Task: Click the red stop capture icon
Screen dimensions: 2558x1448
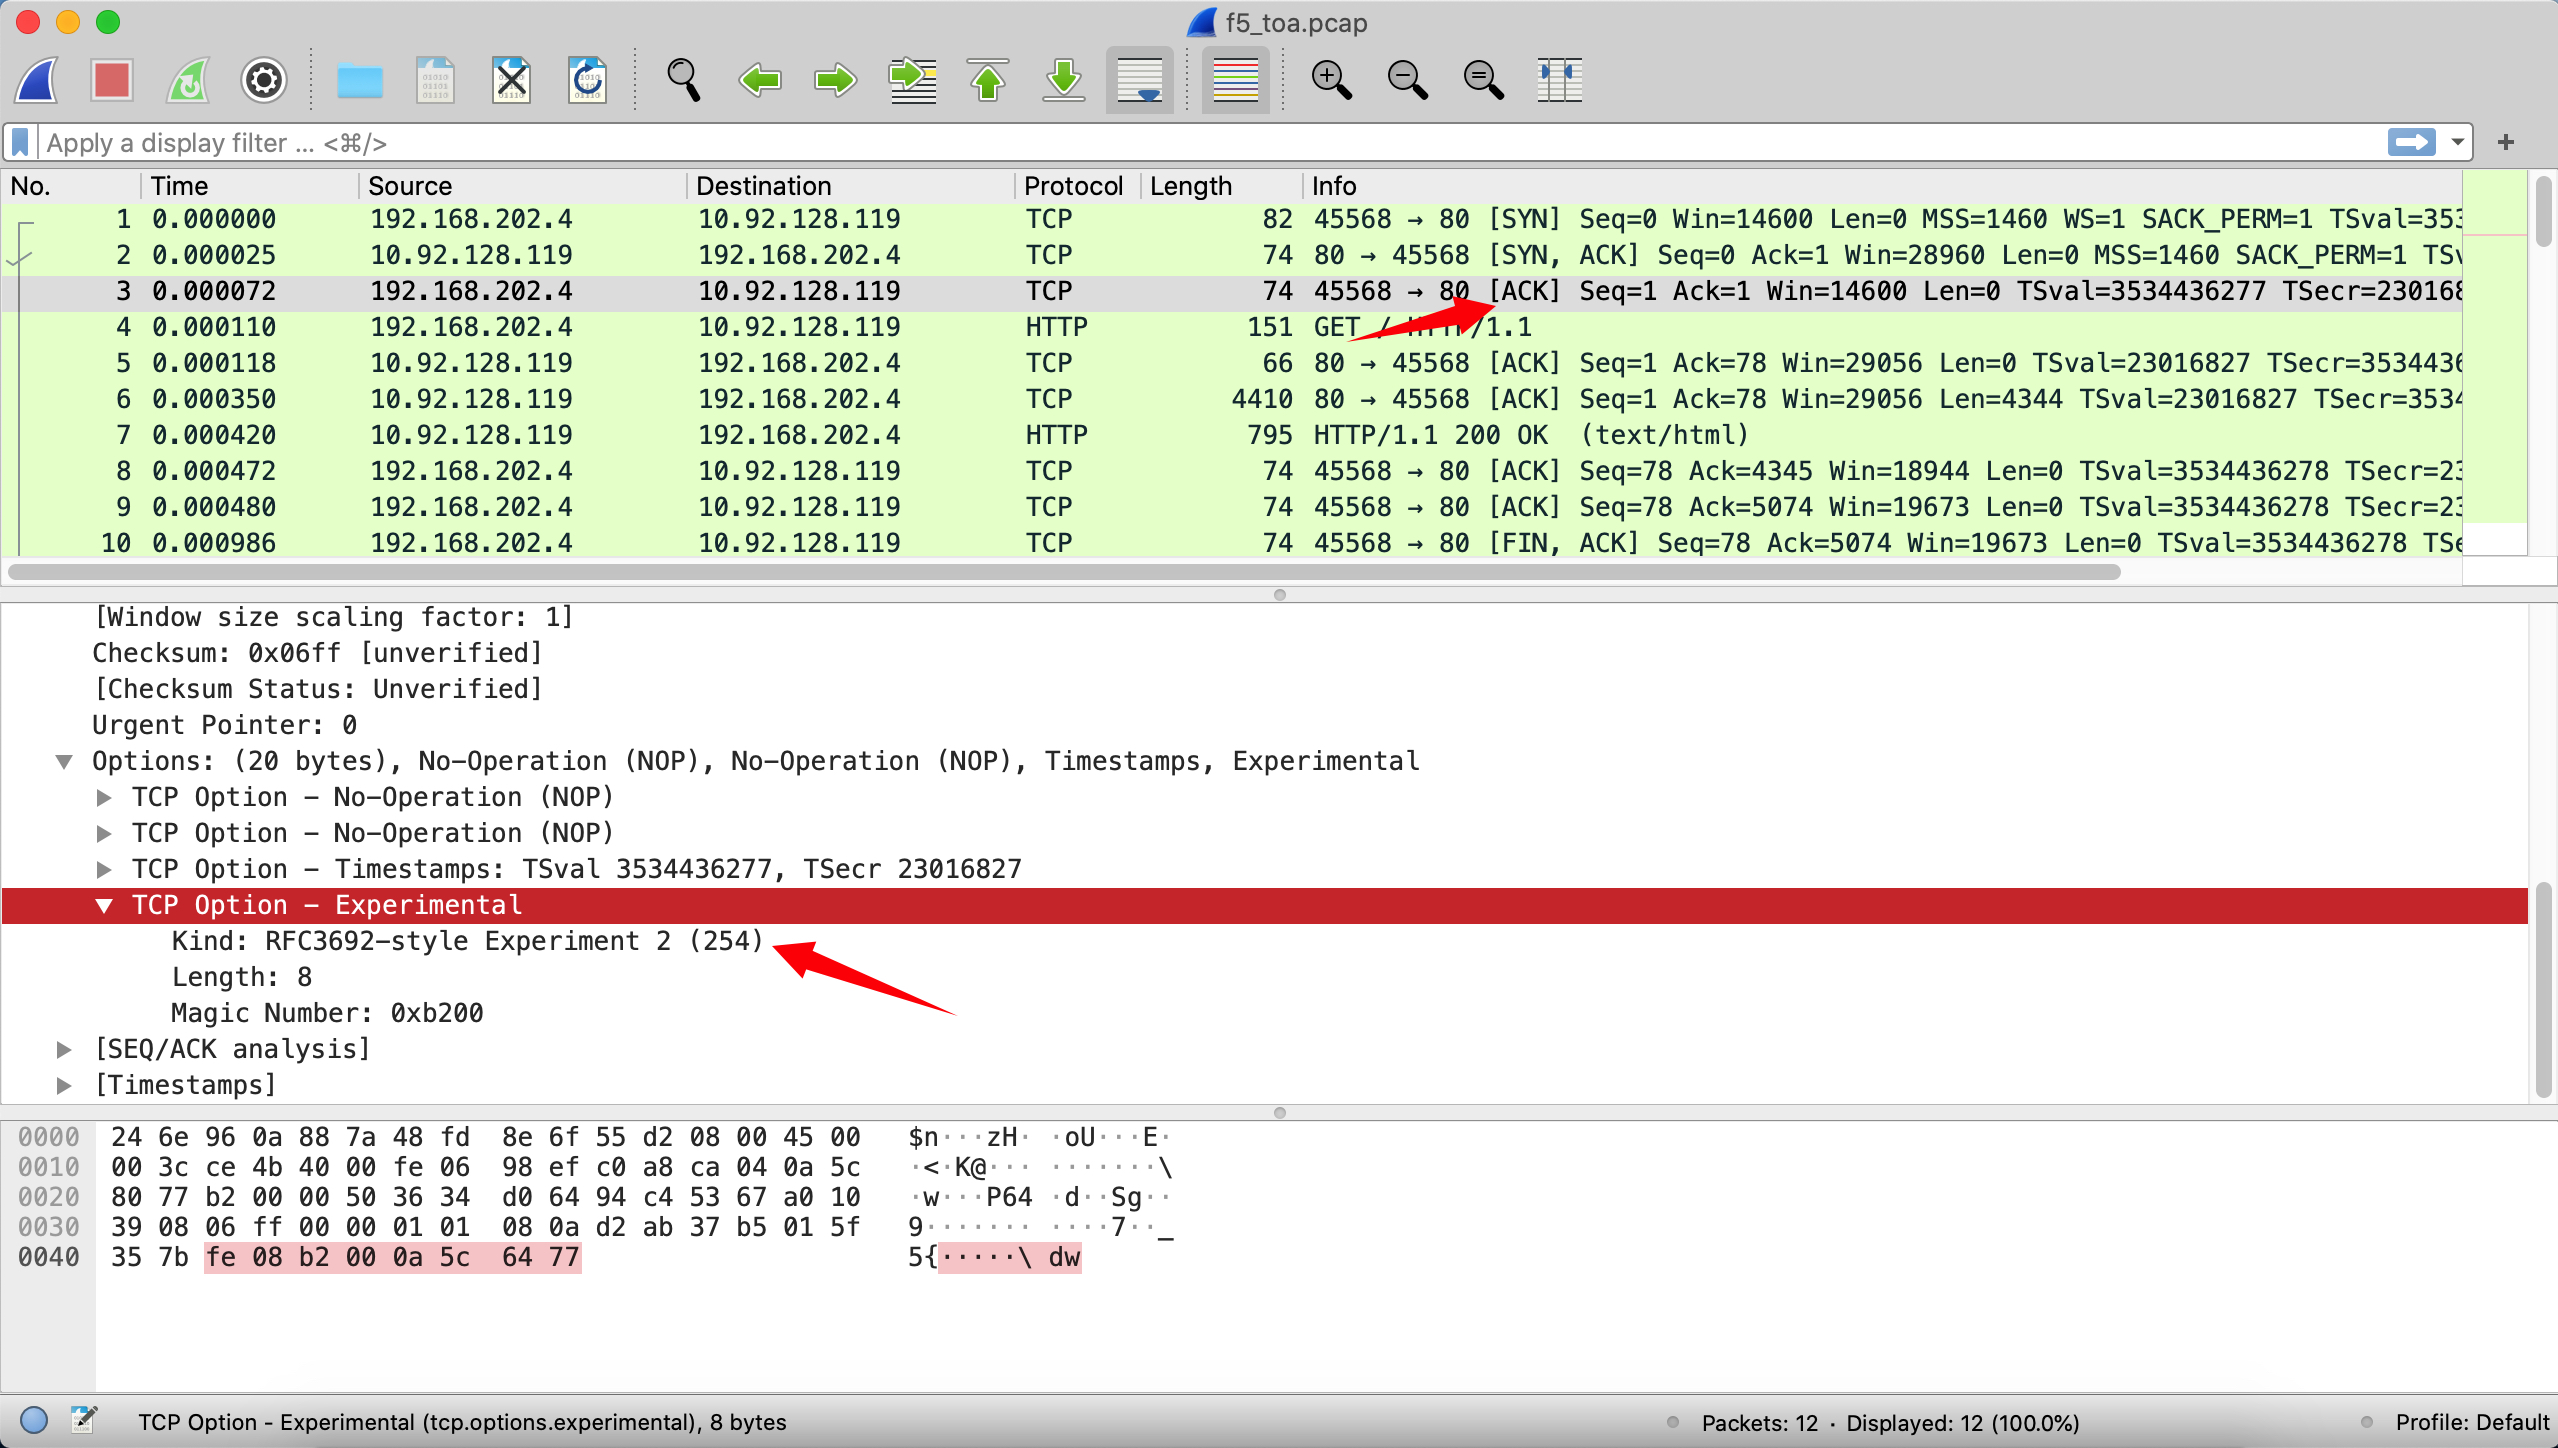Action: tap(111, 80)
